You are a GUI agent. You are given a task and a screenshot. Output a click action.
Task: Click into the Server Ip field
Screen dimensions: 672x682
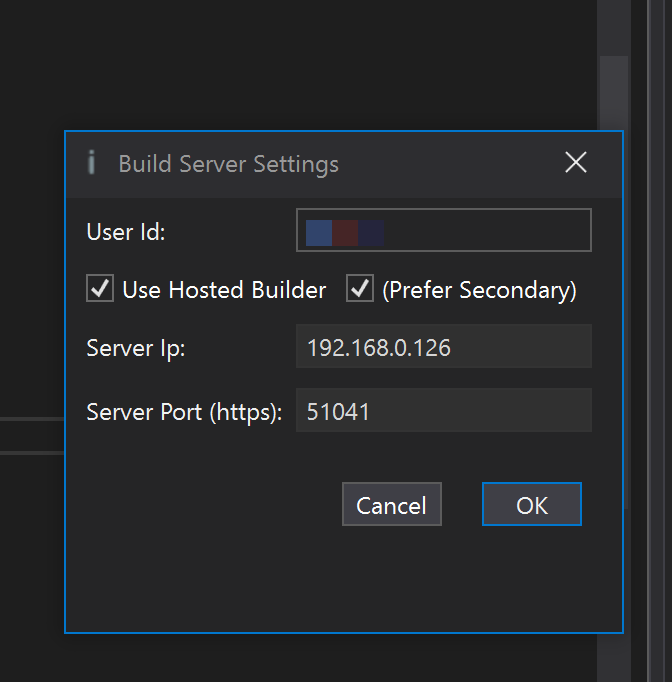(x=443, y=347)
